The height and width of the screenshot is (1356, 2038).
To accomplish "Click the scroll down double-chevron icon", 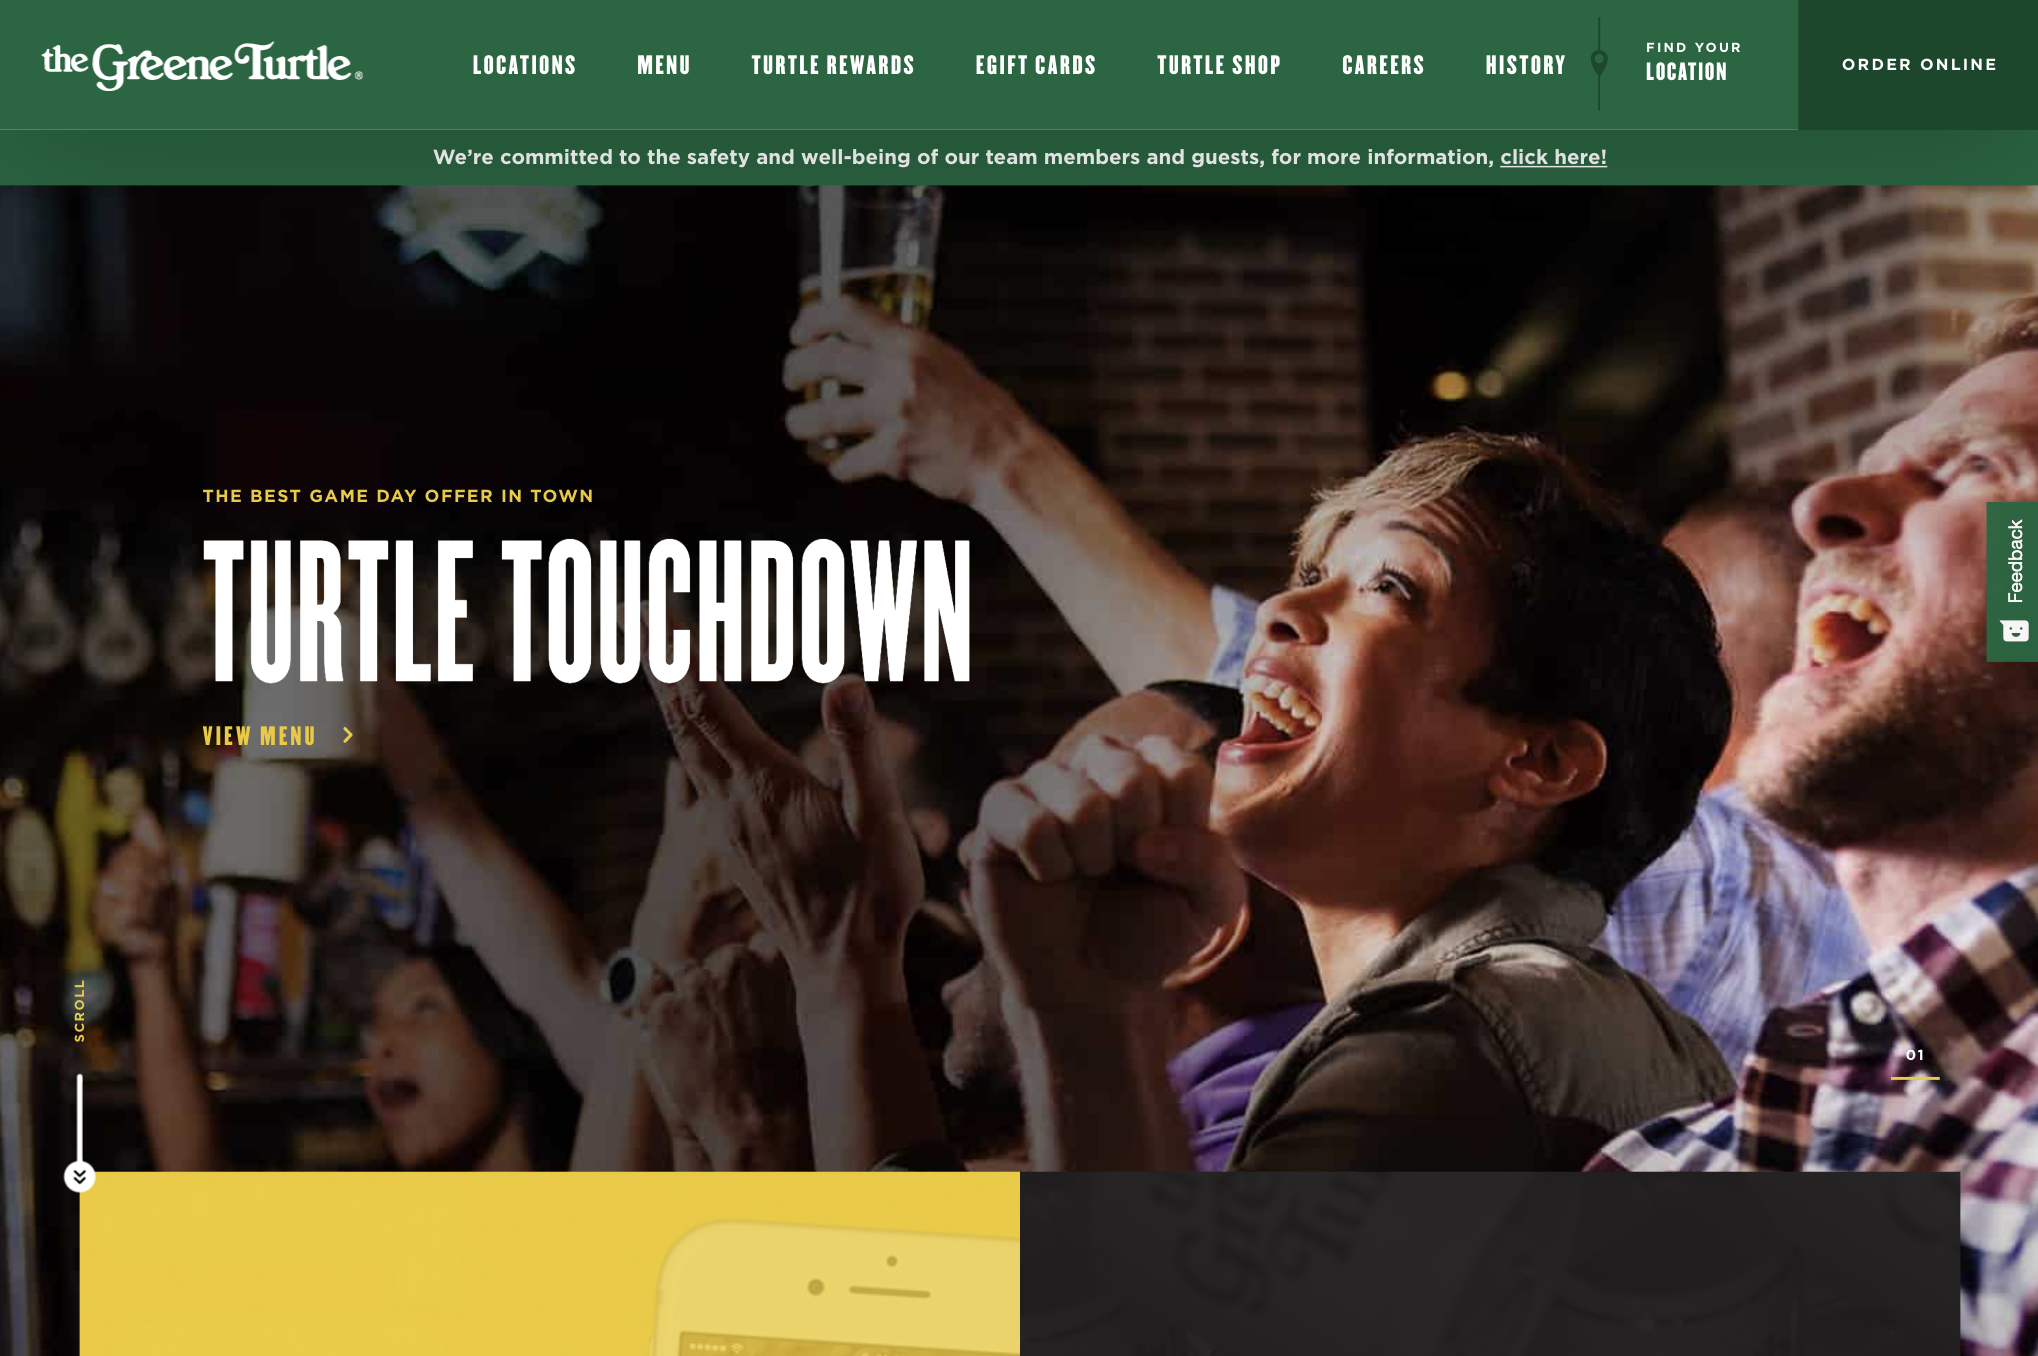I will (x=80, y=1177).
